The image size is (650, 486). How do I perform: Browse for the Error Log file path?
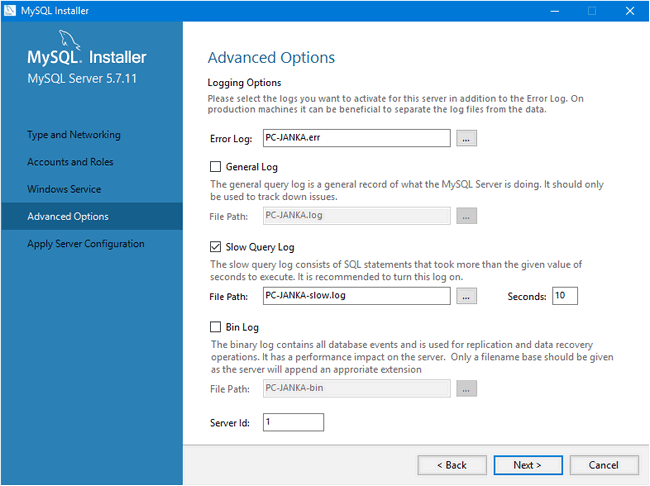[467, 138]
